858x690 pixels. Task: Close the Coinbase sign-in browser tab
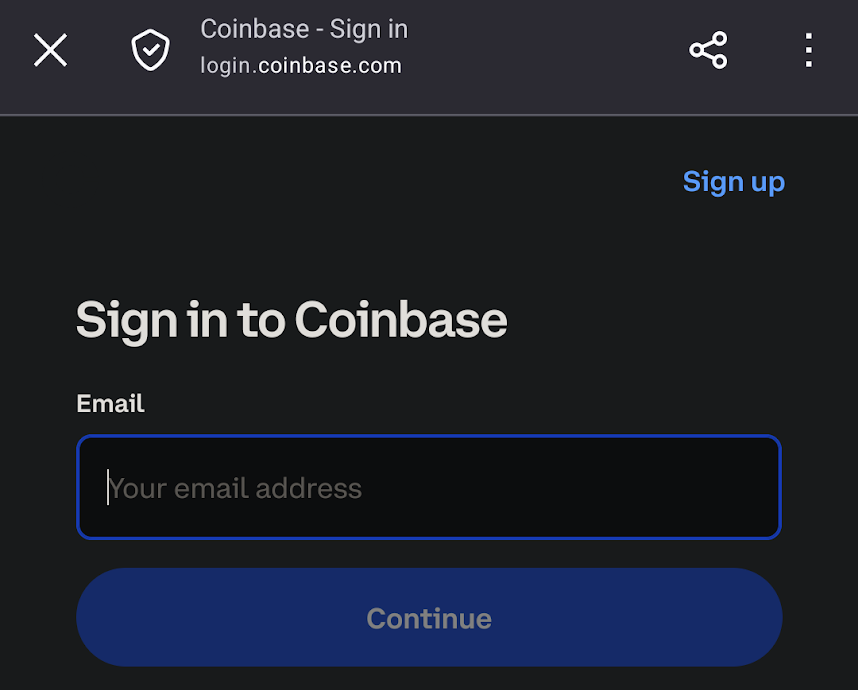coord(50,49)
